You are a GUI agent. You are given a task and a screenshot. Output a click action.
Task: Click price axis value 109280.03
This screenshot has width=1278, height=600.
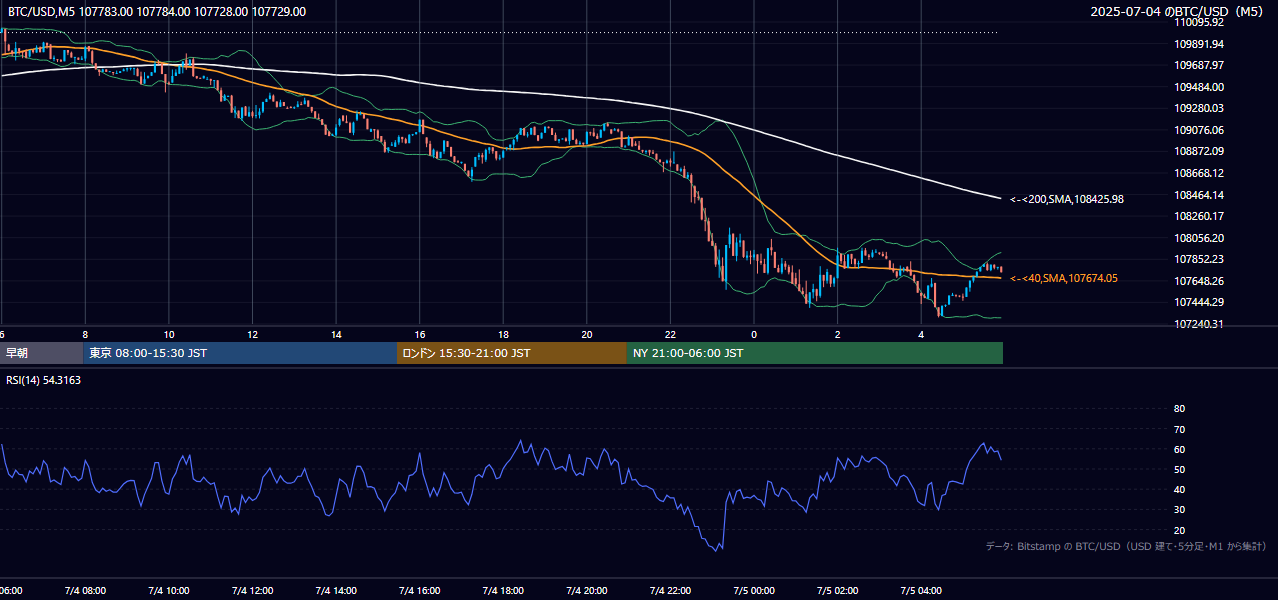[1199, 108]
